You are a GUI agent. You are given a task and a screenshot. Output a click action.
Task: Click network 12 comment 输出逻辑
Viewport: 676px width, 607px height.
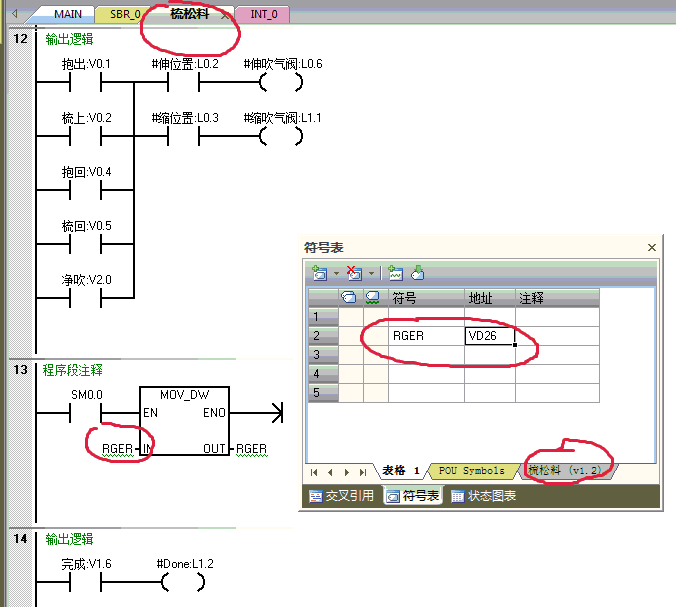click(x=69, y=39)
